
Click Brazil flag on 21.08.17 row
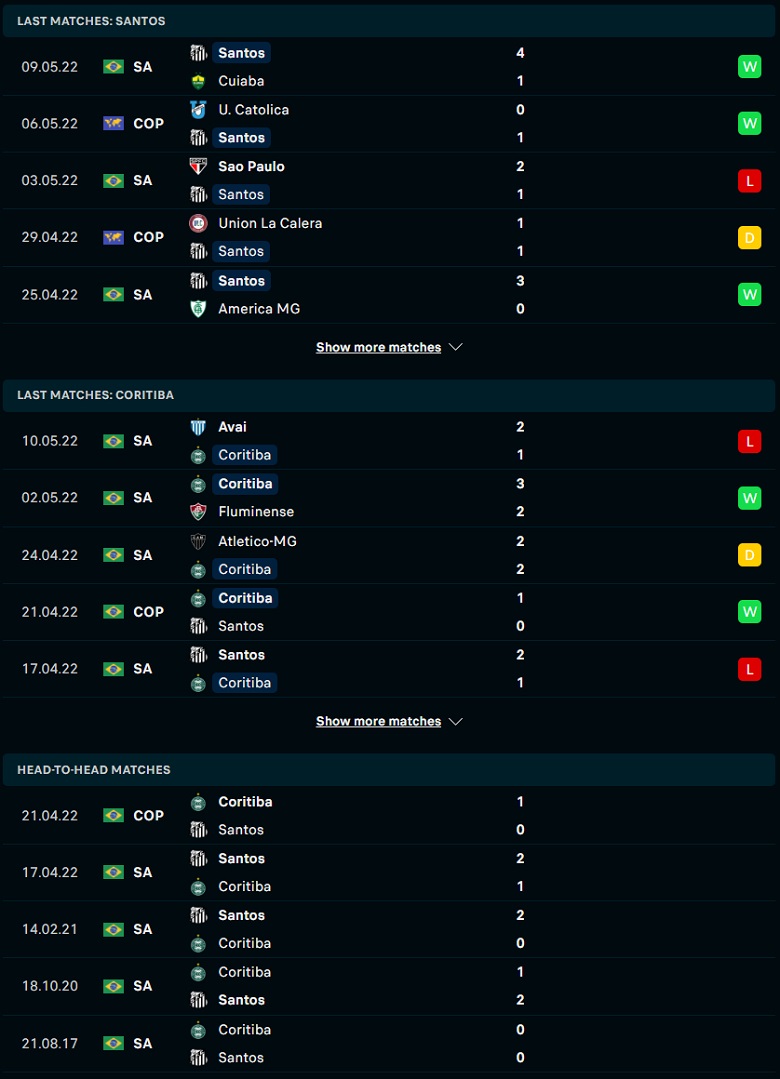pyautogui.click(x=114, y=1043)
